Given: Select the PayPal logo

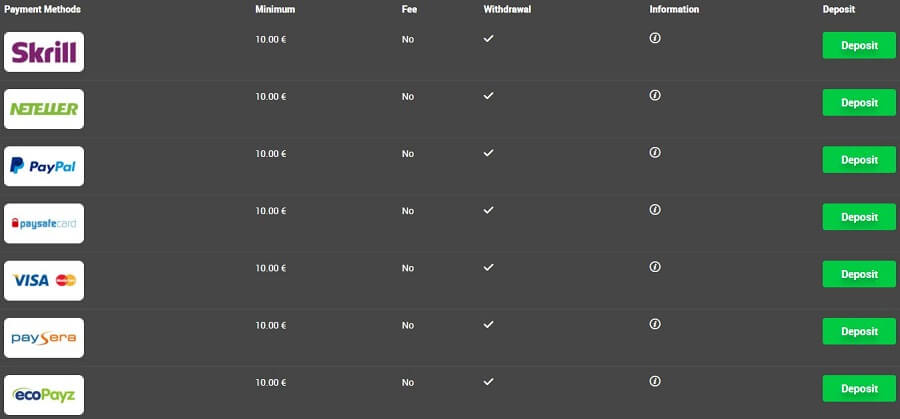Looking at the screenshot, I should (44, 166).
